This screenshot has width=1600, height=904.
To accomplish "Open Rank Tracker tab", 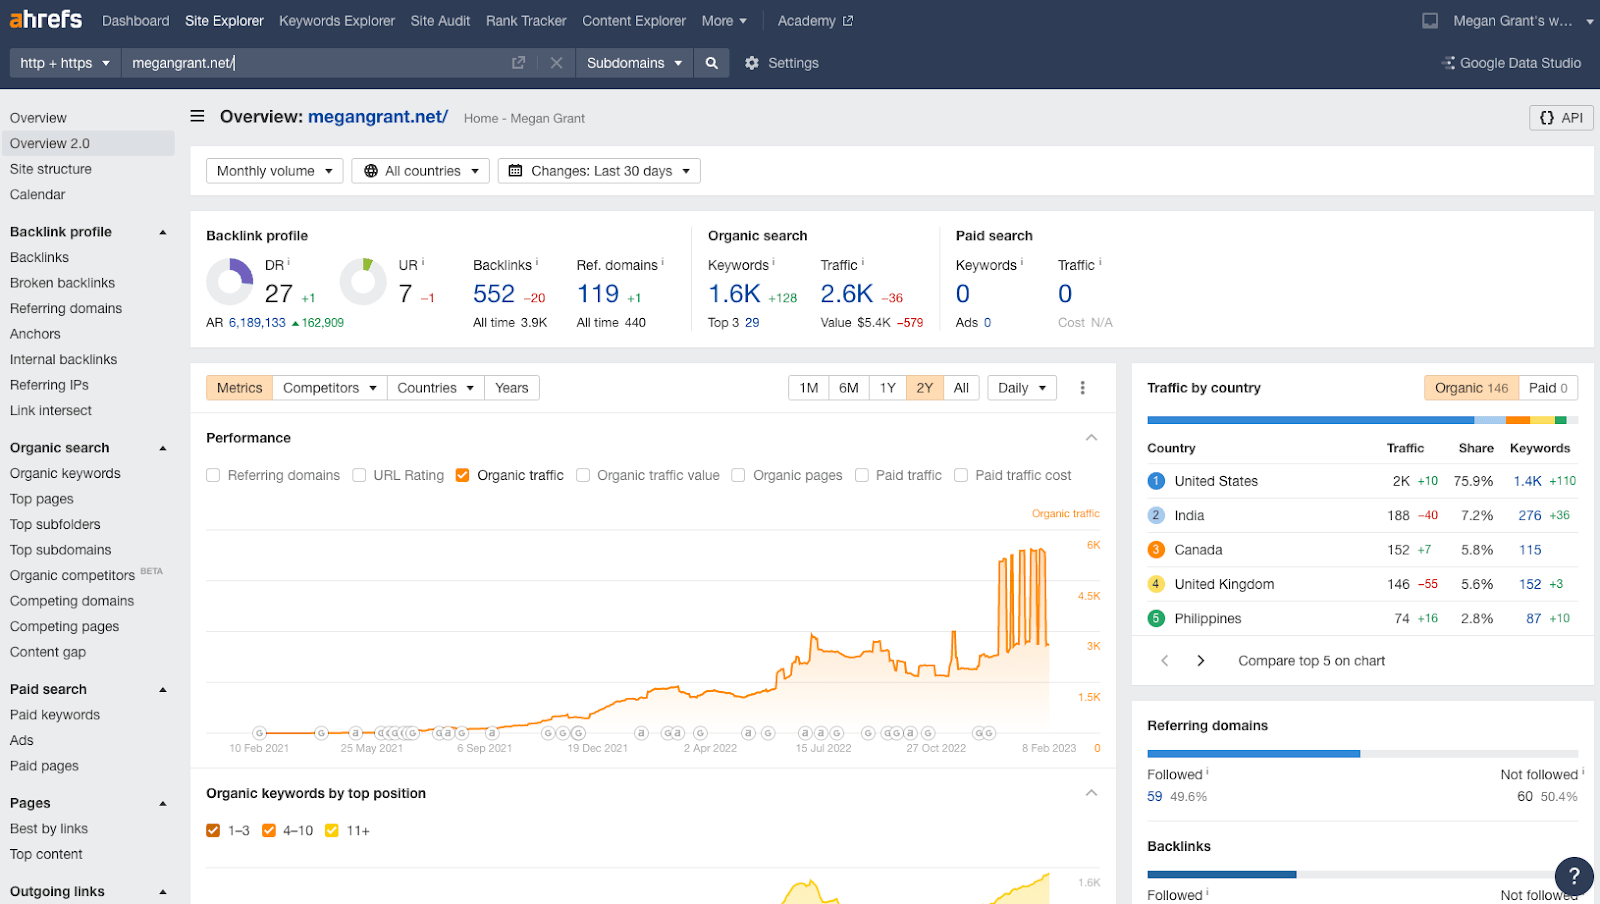I will [x=526, y=21].
